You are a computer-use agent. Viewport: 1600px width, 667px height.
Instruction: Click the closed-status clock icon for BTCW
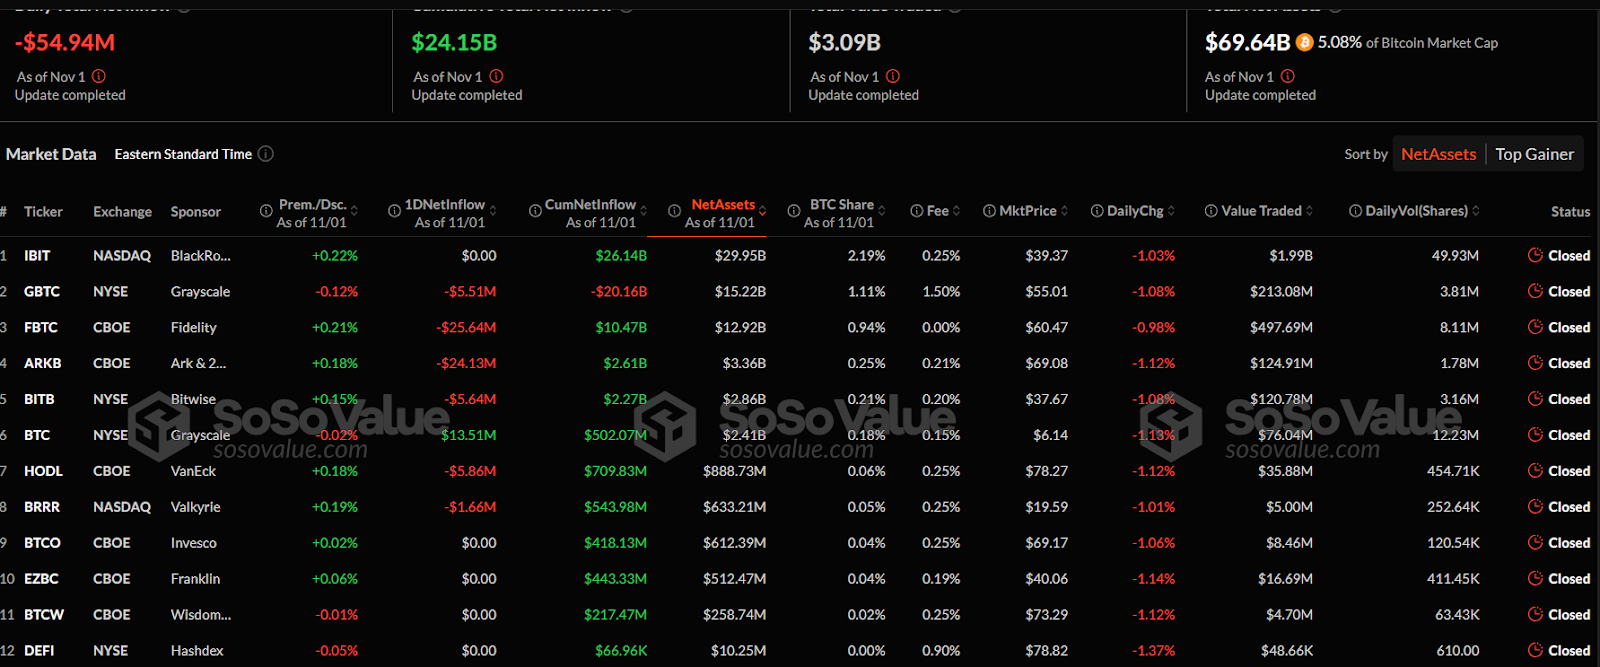coord(1535,615)
